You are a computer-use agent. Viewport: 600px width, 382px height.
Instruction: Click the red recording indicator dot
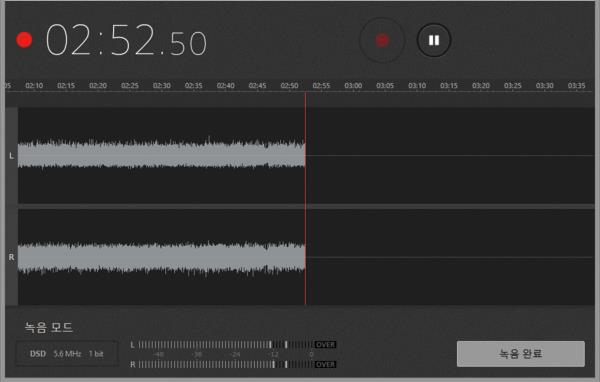point(24,40)
